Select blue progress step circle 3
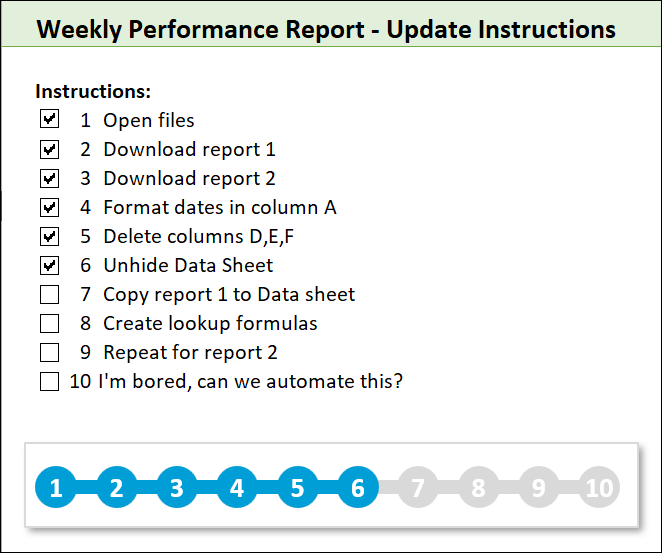 pos(177,488)
